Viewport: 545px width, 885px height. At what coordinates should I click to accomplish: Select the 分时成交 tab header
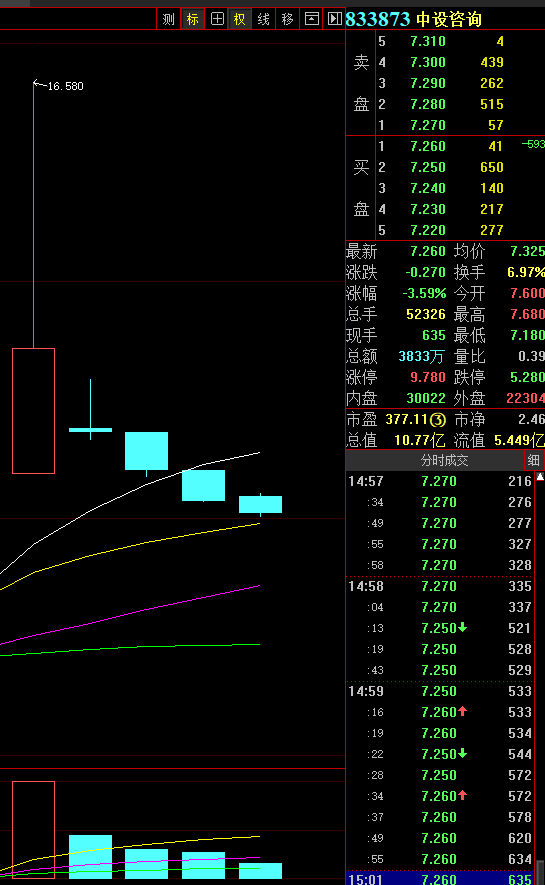(444, 461)
